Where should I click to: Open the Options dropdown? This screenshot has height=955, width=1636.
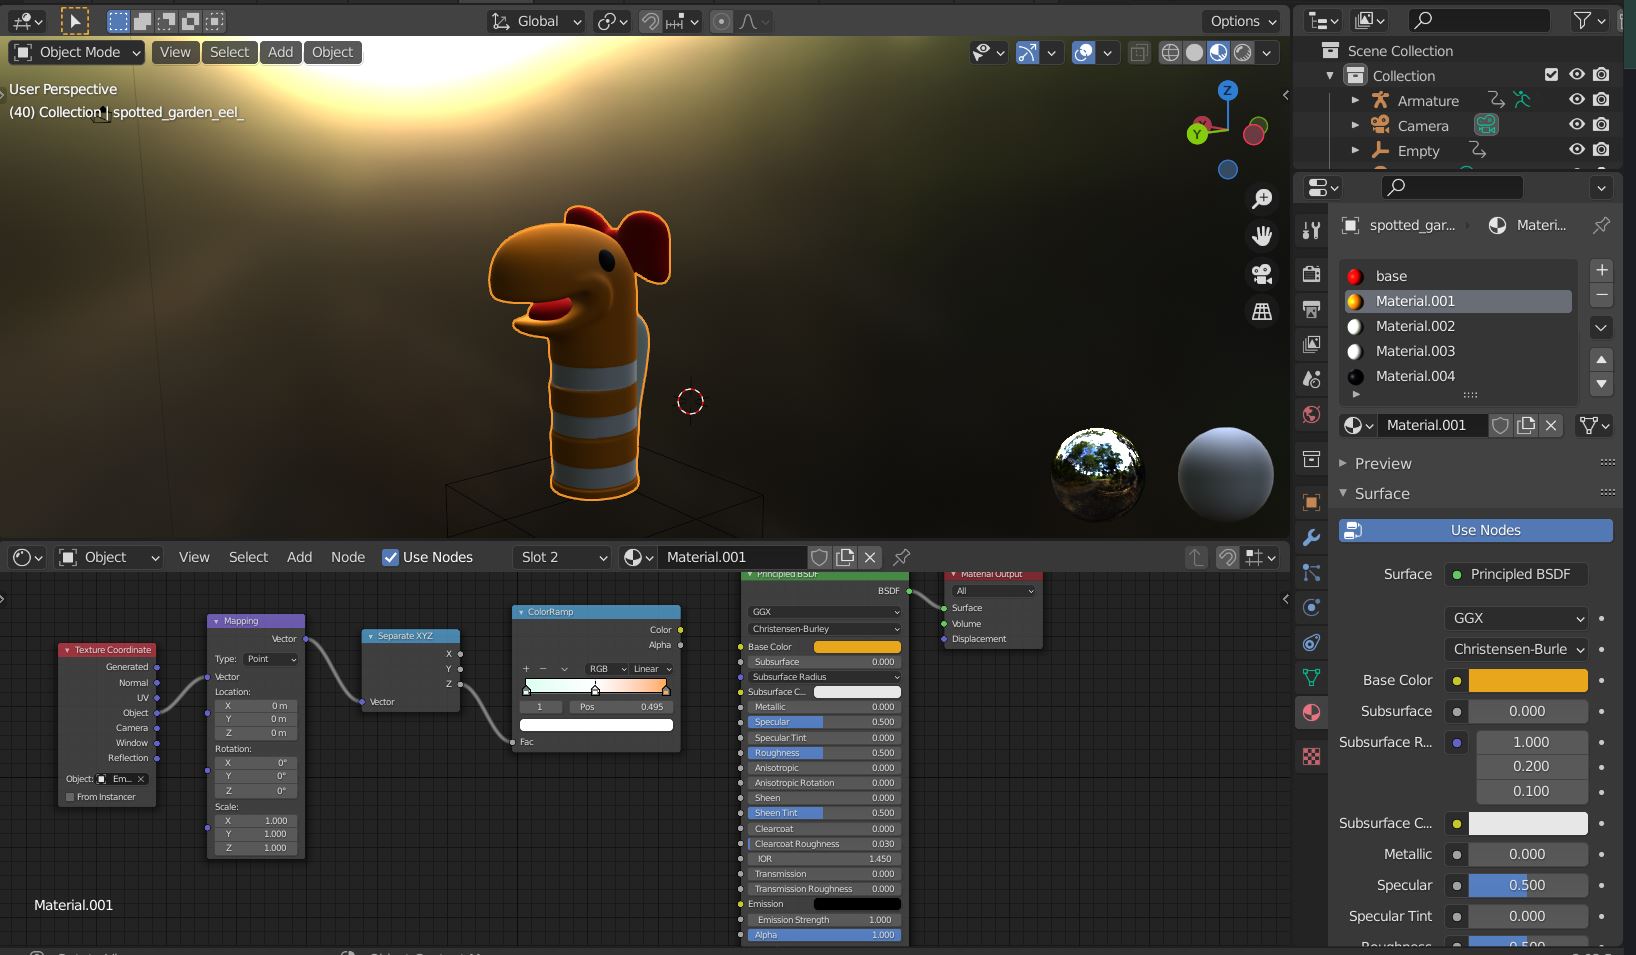pyautogui.click(x=1242, y=21)
